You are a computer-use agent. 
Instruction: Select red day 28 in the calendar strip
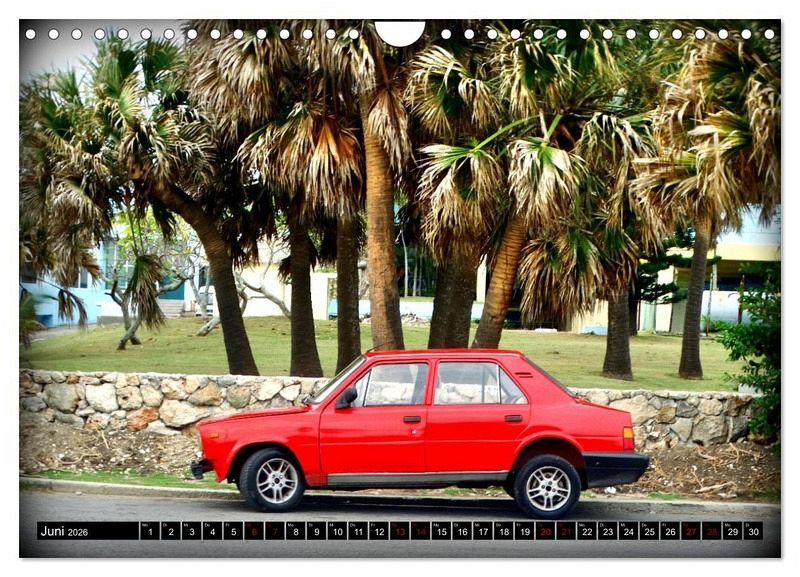[712, 531]
